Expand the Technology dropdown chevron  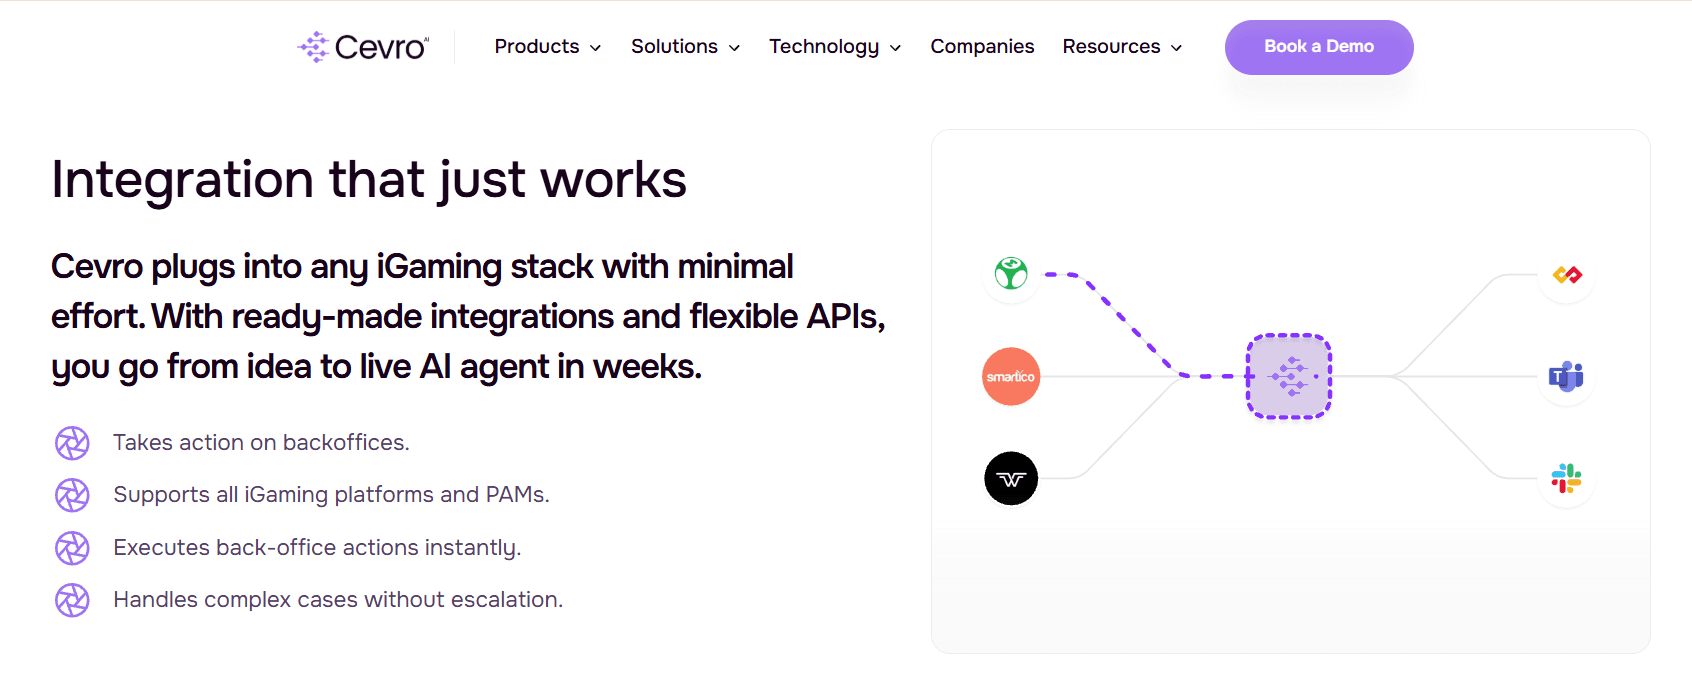coord(895,48)
